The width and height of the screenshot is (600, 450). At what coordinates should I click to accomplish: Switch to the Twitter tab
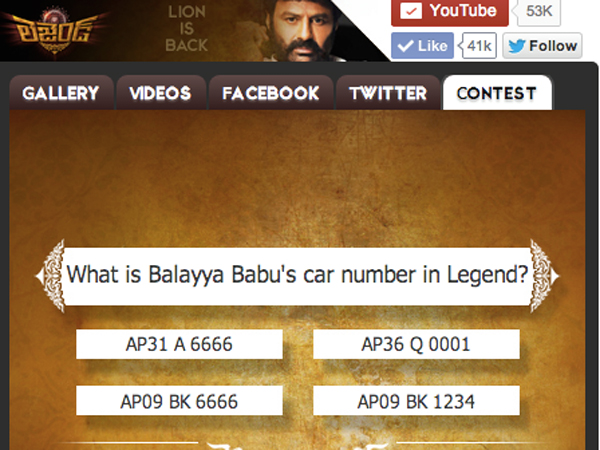(x=388, y=93)
